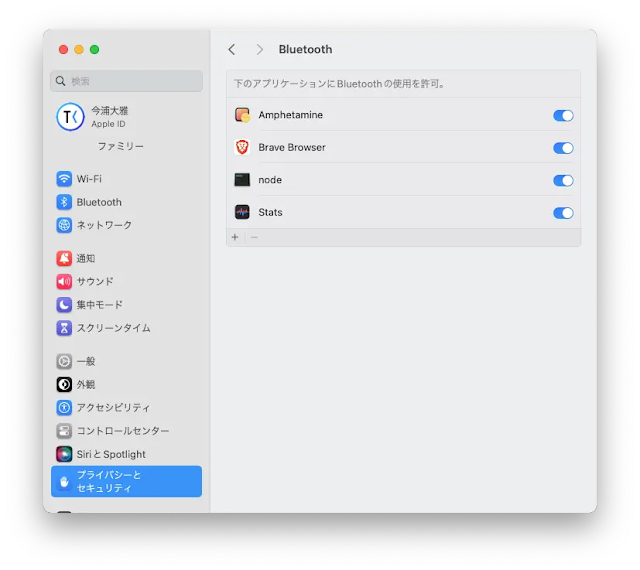The height and width of the screenshot is (570, 640).
Task: Click the Amphetamine row label
Action: [291, 115]
